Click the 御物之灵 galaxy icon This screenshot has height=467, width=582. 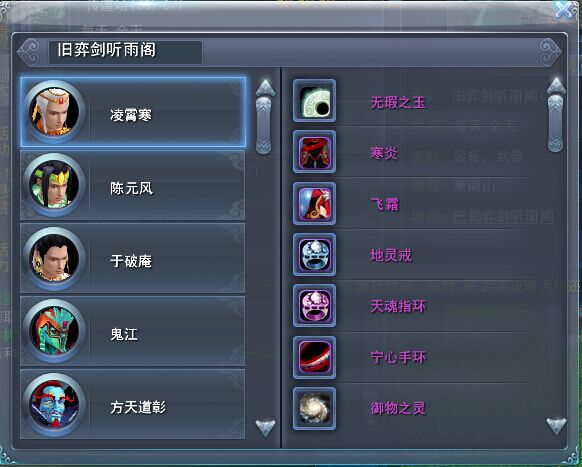314,409
